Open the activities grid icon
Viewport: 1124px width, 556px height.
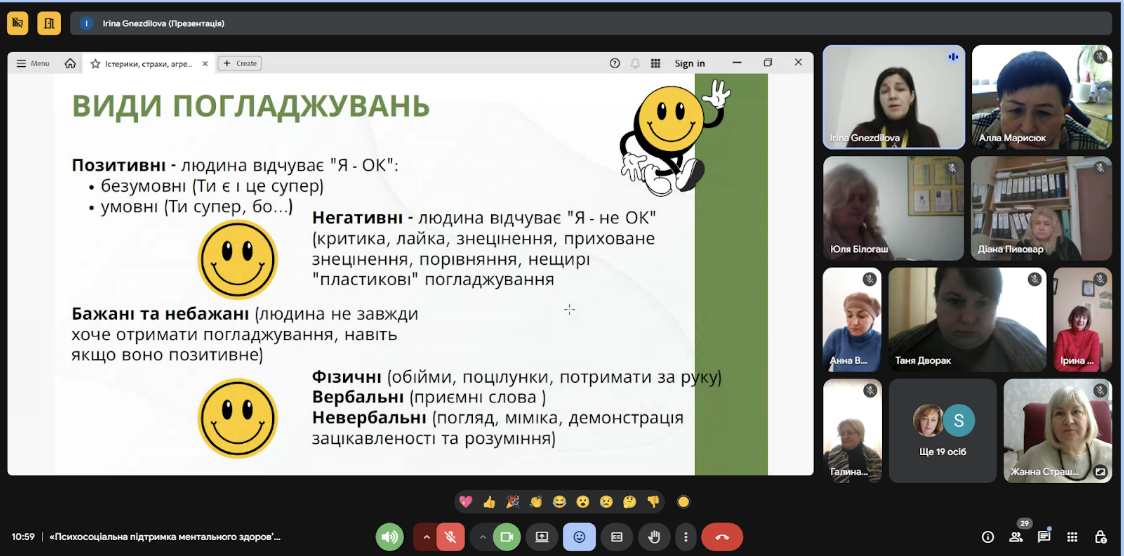pyautogui.click(x=1072, y=537)
